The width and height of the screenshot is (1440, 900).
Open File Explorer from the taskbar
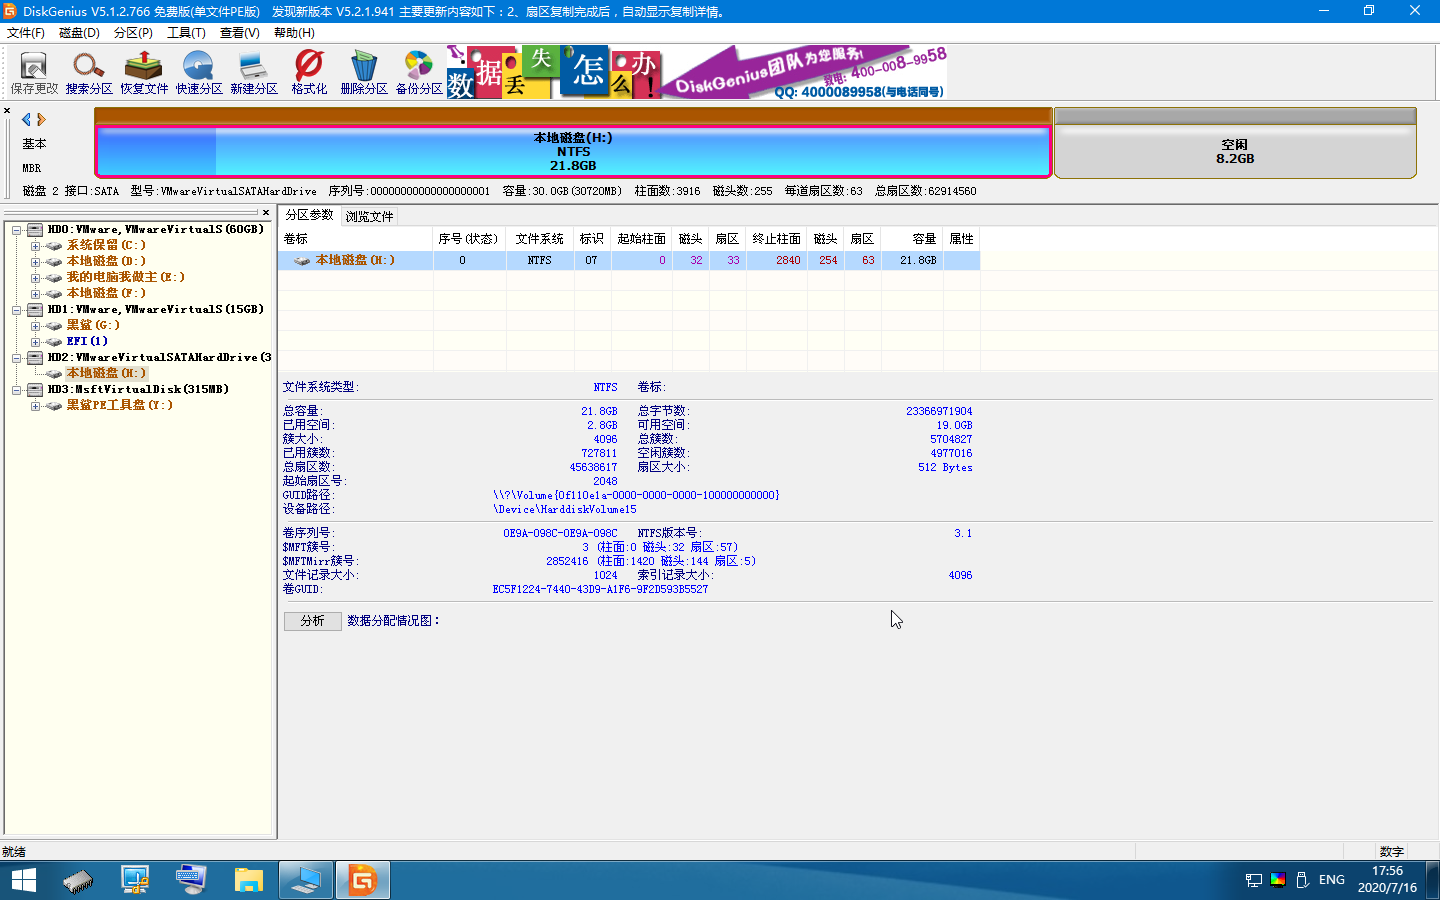(x=248, y=880)
